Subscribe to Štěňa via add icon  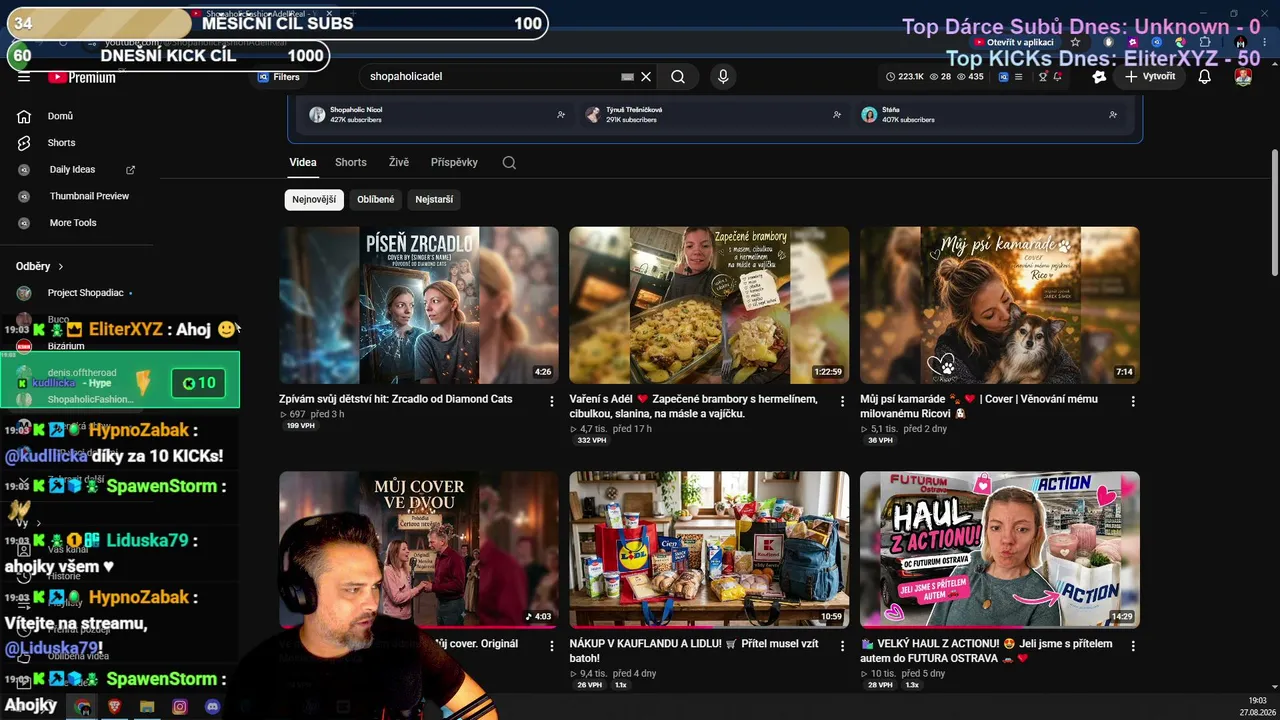pyautogui.click(x=1113, y=115)
